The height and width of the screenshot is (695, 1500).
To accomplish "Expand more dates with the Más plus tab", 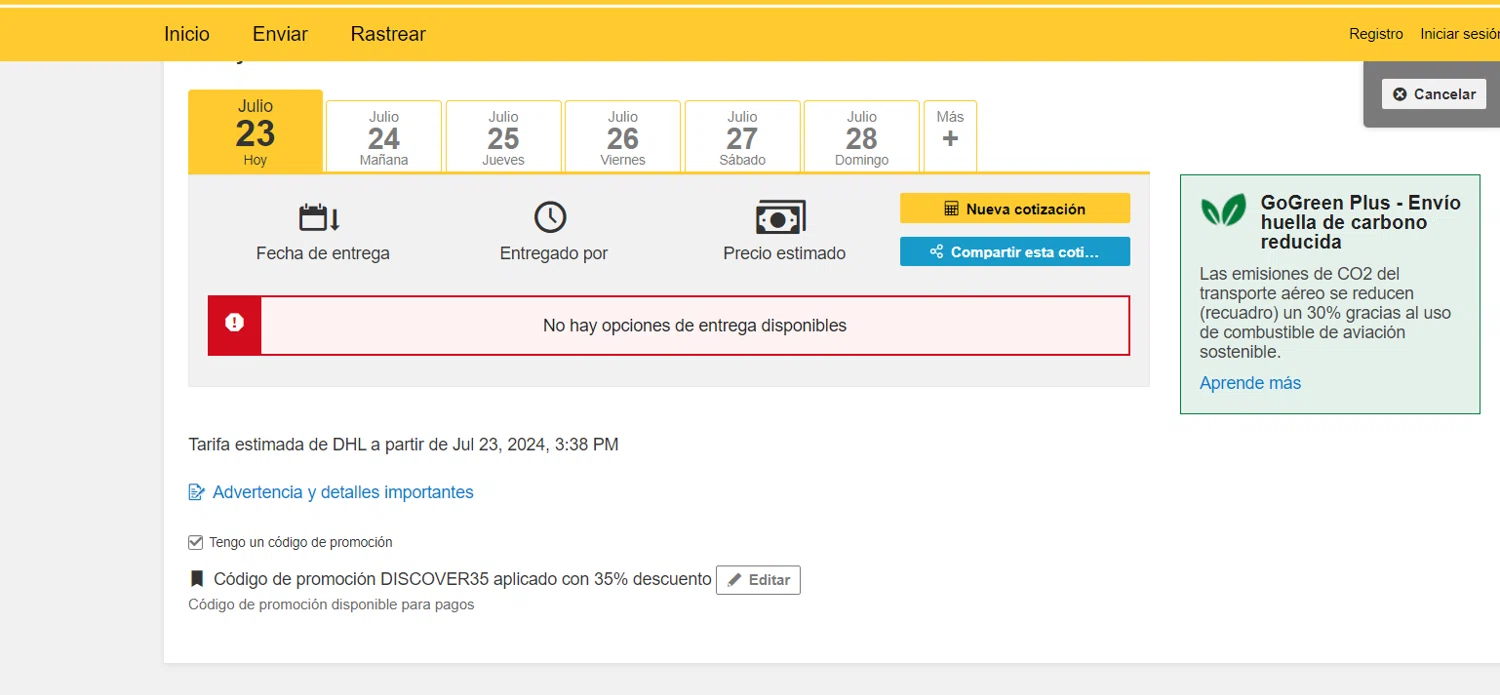I will (950, 136).
